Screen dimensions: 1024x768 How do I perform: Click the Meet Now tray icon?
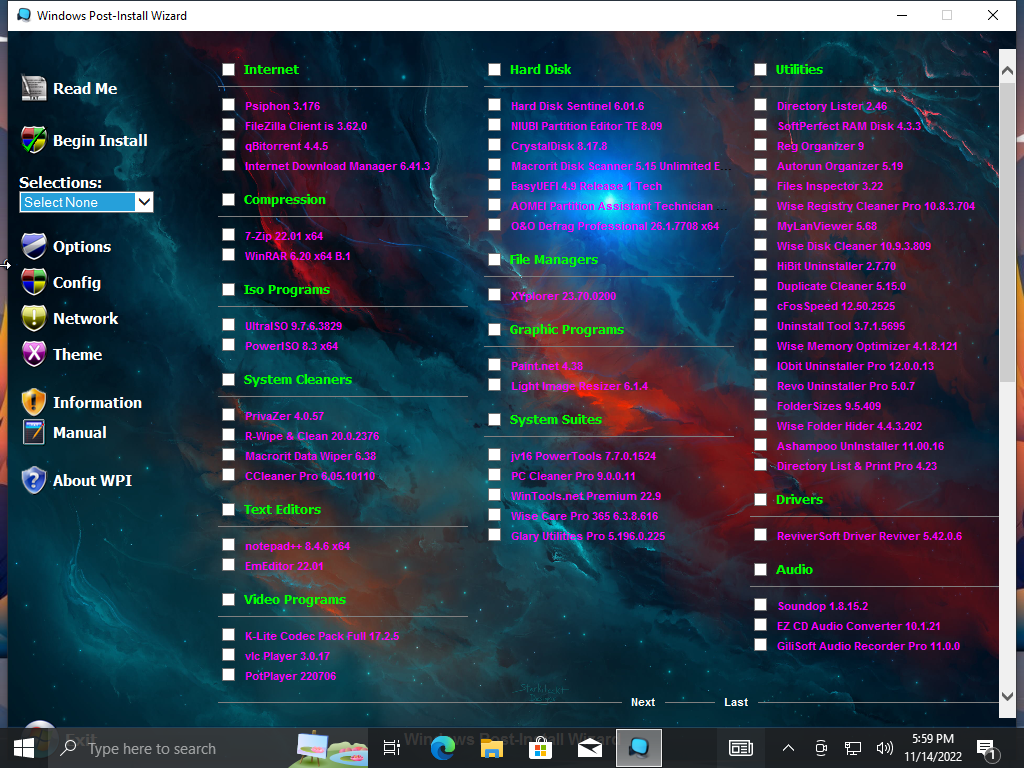pyautogui.click(x=821, y=748)
